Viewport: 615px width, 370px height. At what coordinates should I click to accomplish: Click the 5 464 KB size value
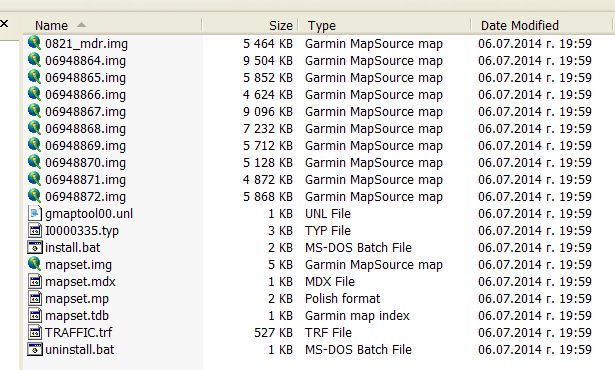click(268, 44)
